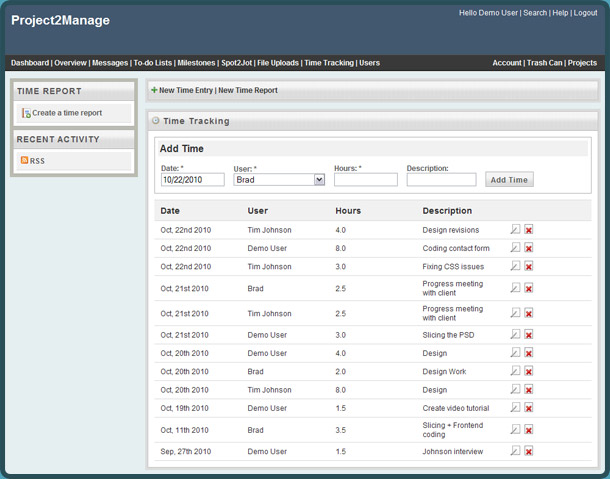The width and height of the screenshot is (610, 479).
Task: Click the New Time Entry link
Action: coord(186,90)
